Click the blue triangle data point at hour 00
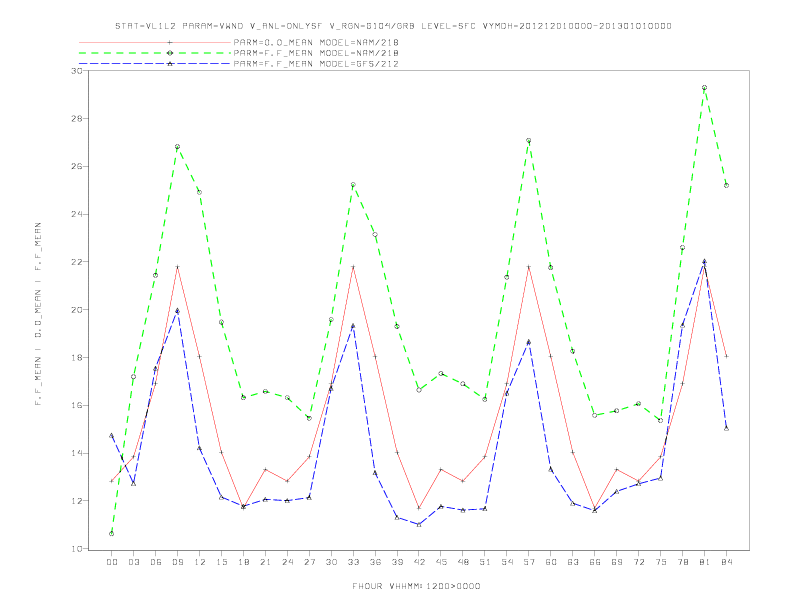This screenshot has height=612, width=792. pyautogui.click(x=112, y=435)
